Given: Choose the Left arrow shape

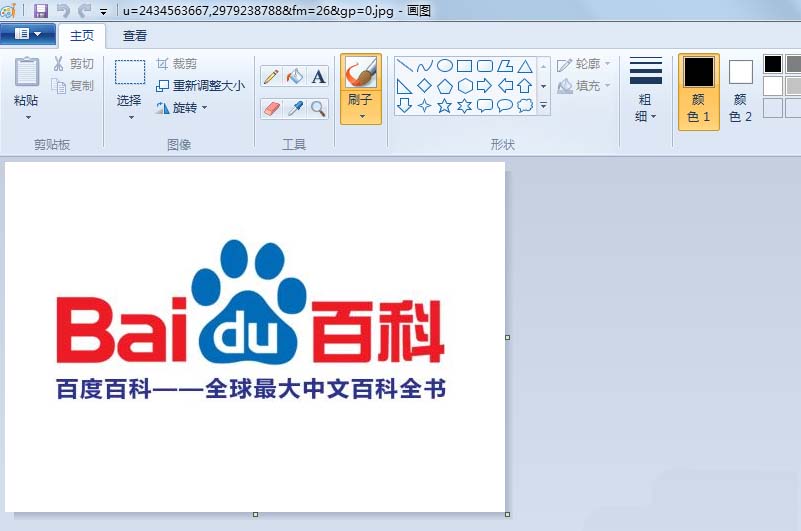Looking at the screenshot, I should pos(505,86).
